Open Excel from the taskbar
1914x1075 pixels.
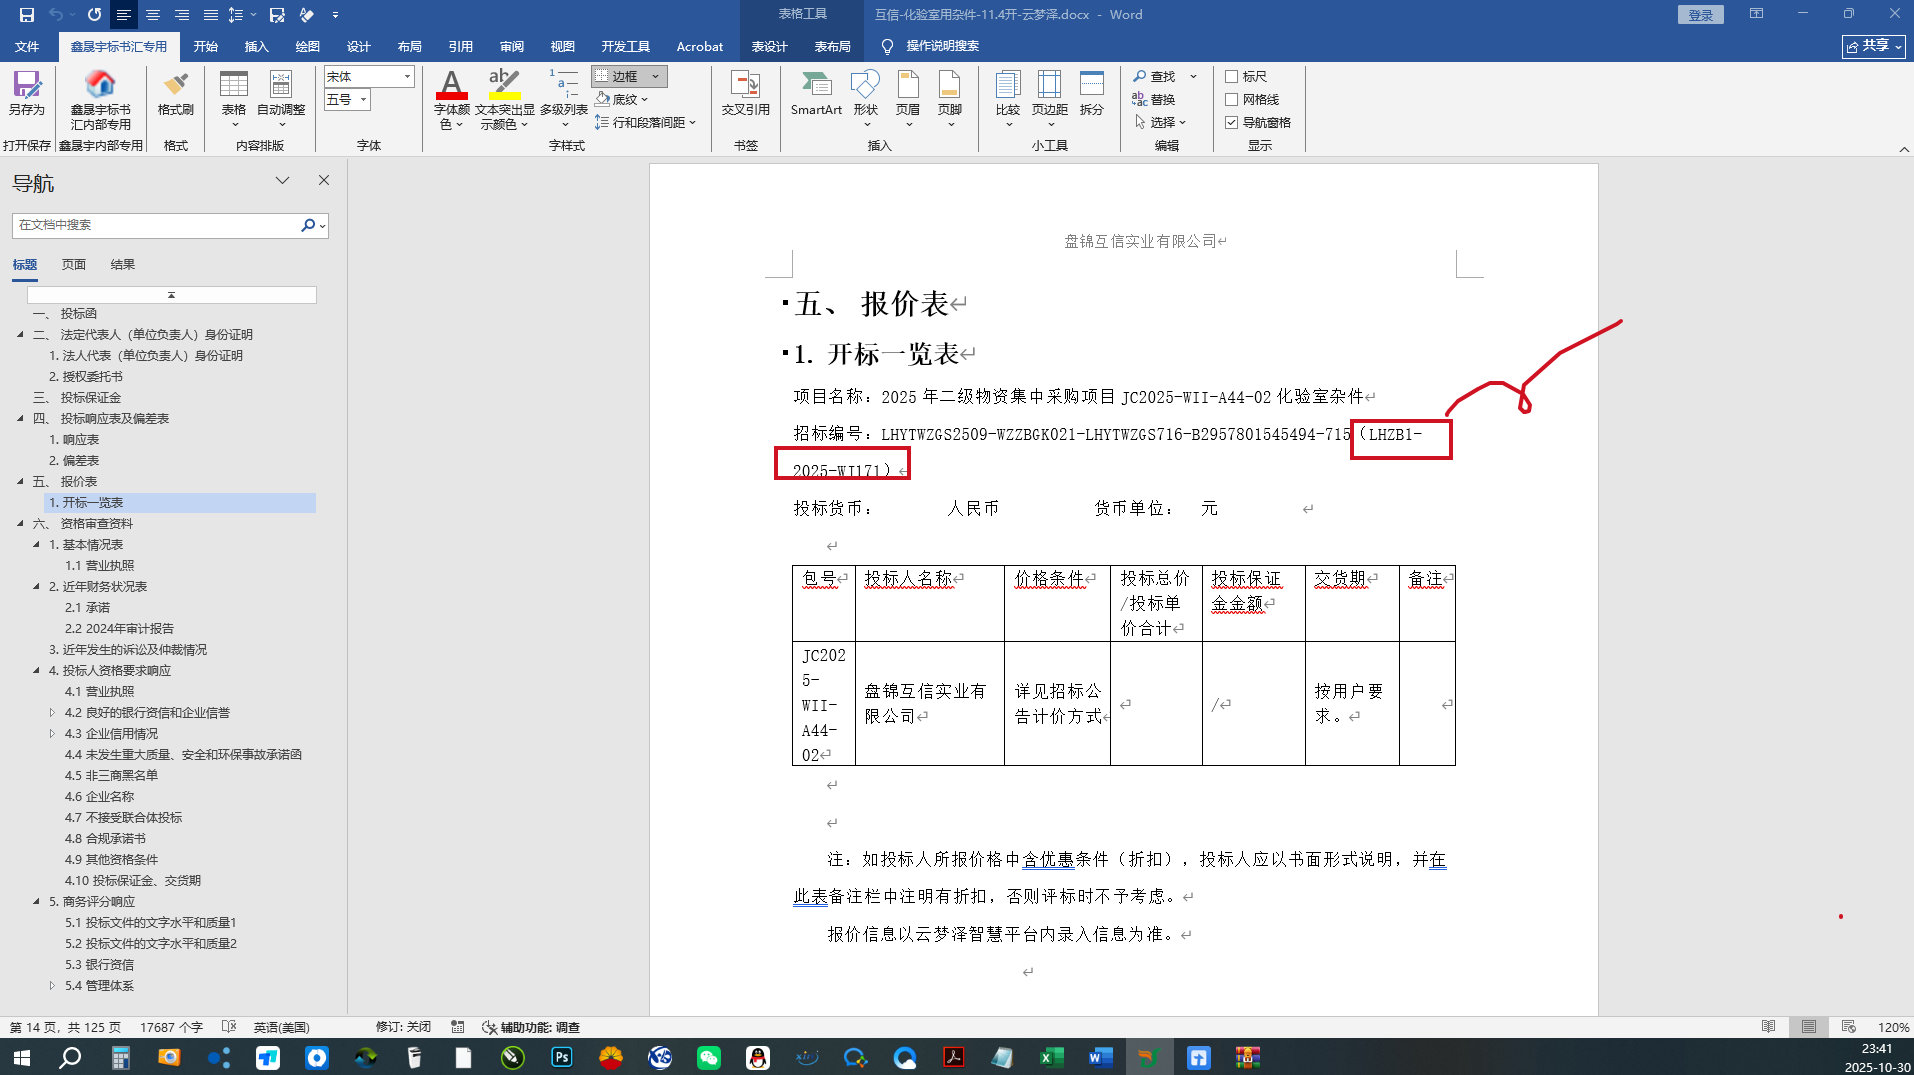[1051, 1057]
